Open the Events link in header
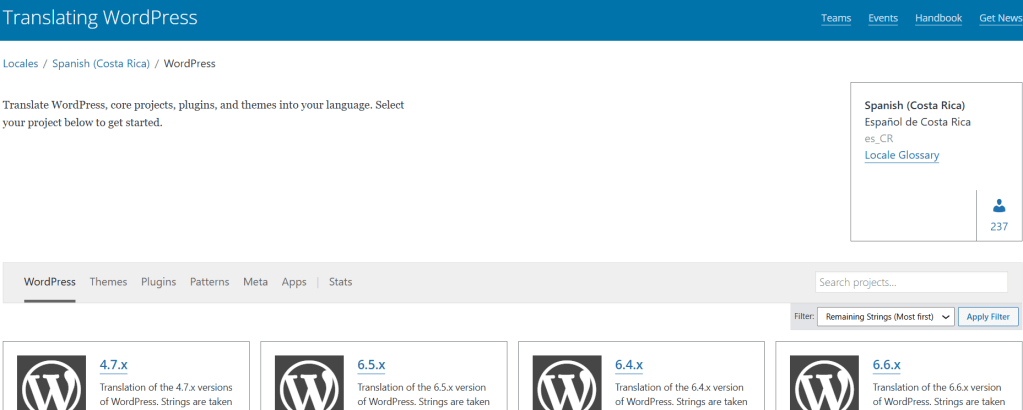The image size is (1023, 410). click(x=883, y=18)
